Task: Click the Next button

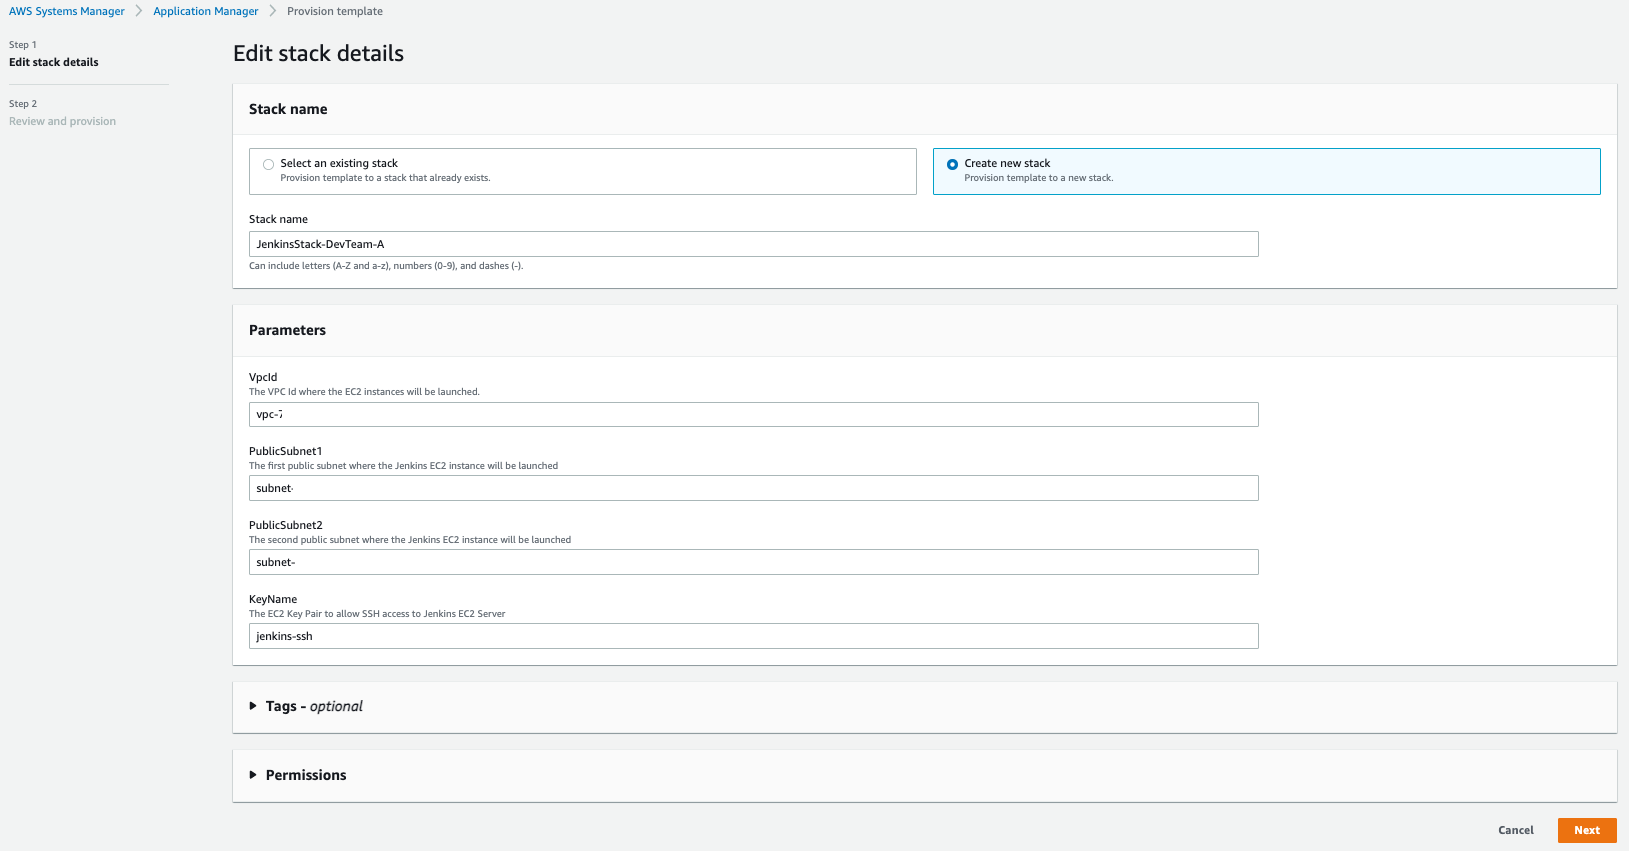Action: click(1587, 830)
